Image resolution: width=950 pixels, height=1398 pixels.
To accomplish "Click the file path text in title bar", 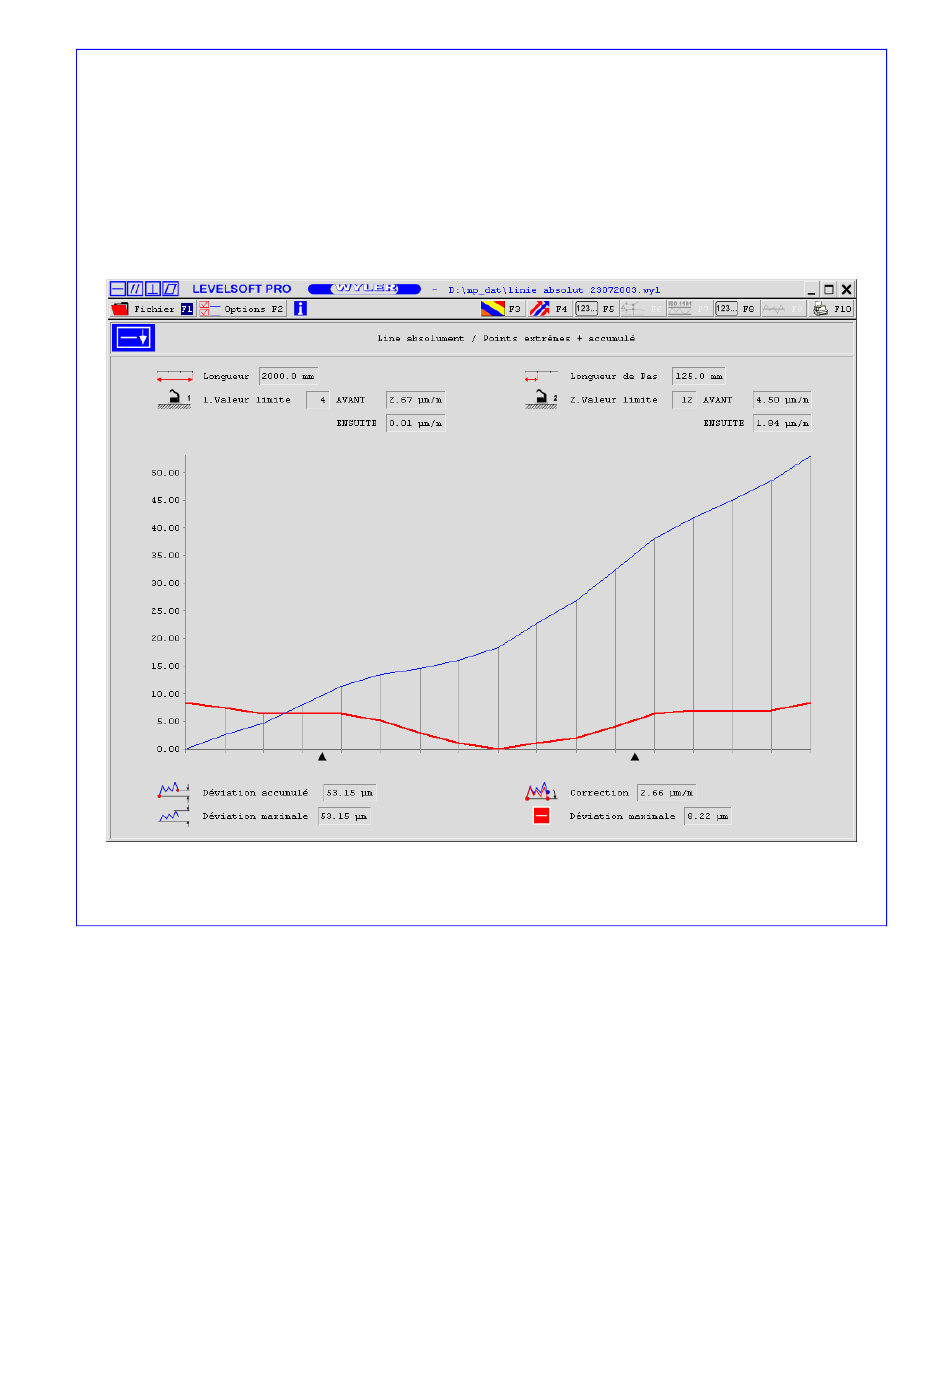I will (x=554, y=290).
